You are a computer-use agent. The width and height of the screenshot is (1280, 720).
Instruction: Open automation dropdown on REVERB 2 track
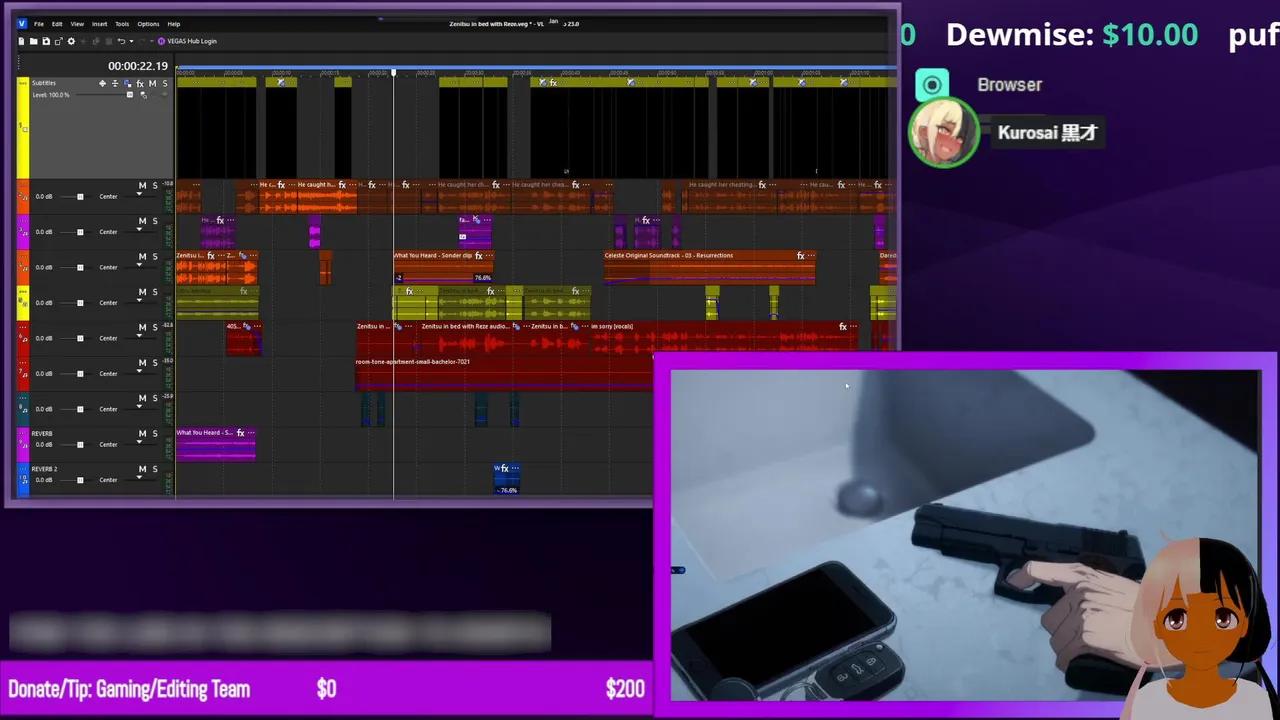(140, 477)
